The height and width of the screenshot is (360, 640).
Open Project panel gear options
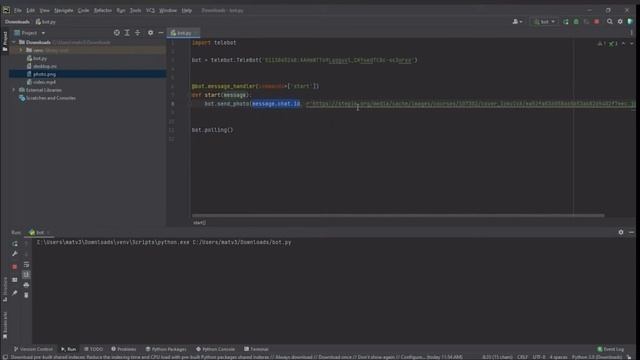[x=151, y=33]
